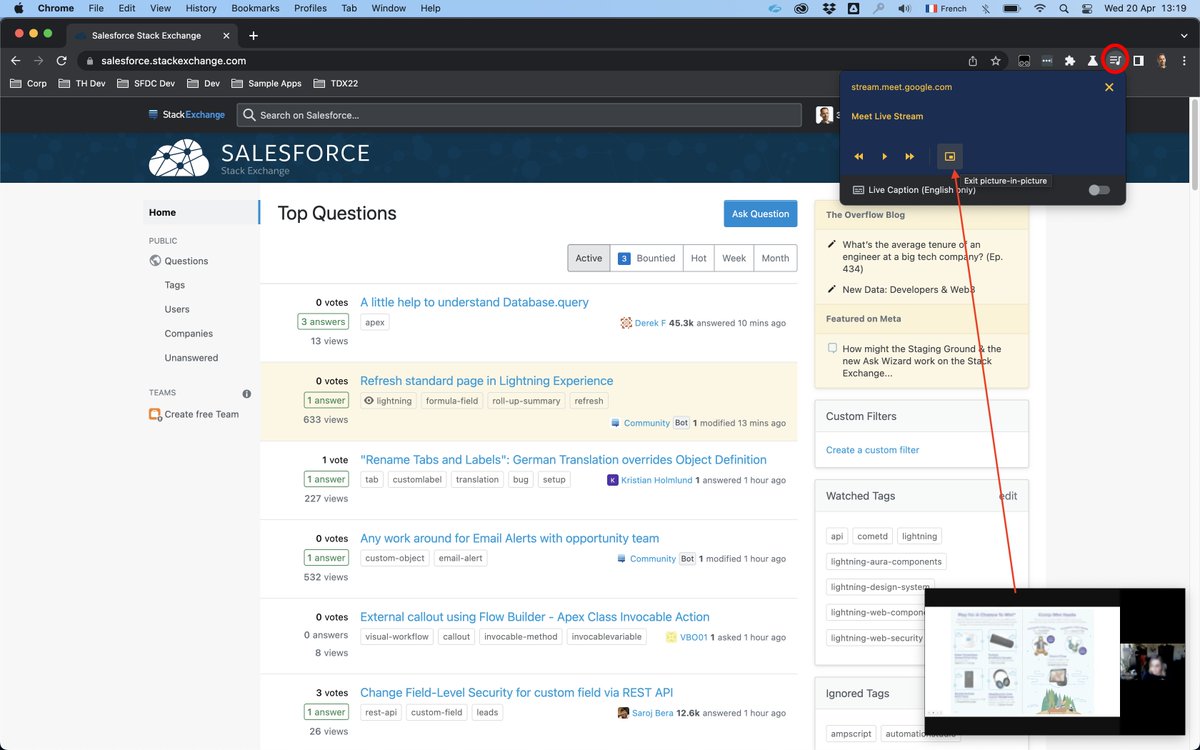Open the Profiles menu in menu bar
The width and height of the screenshot is (1200, 750).
(x=310, y=8)
